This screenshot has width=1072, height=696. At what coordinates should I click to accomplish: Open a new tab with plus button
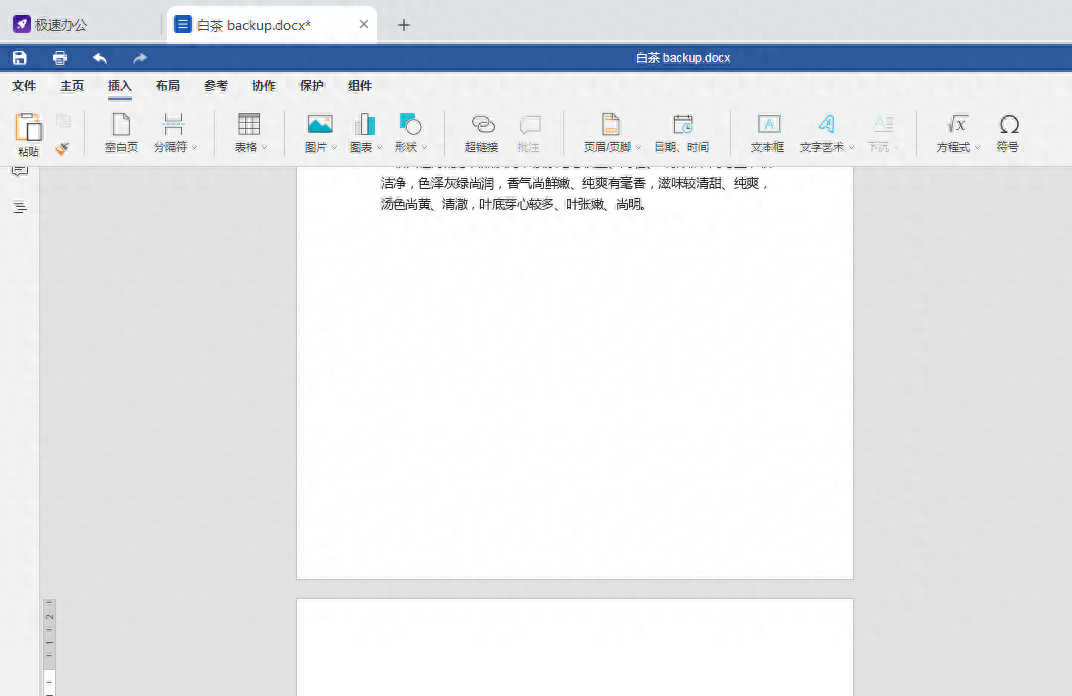coord(404,25)
